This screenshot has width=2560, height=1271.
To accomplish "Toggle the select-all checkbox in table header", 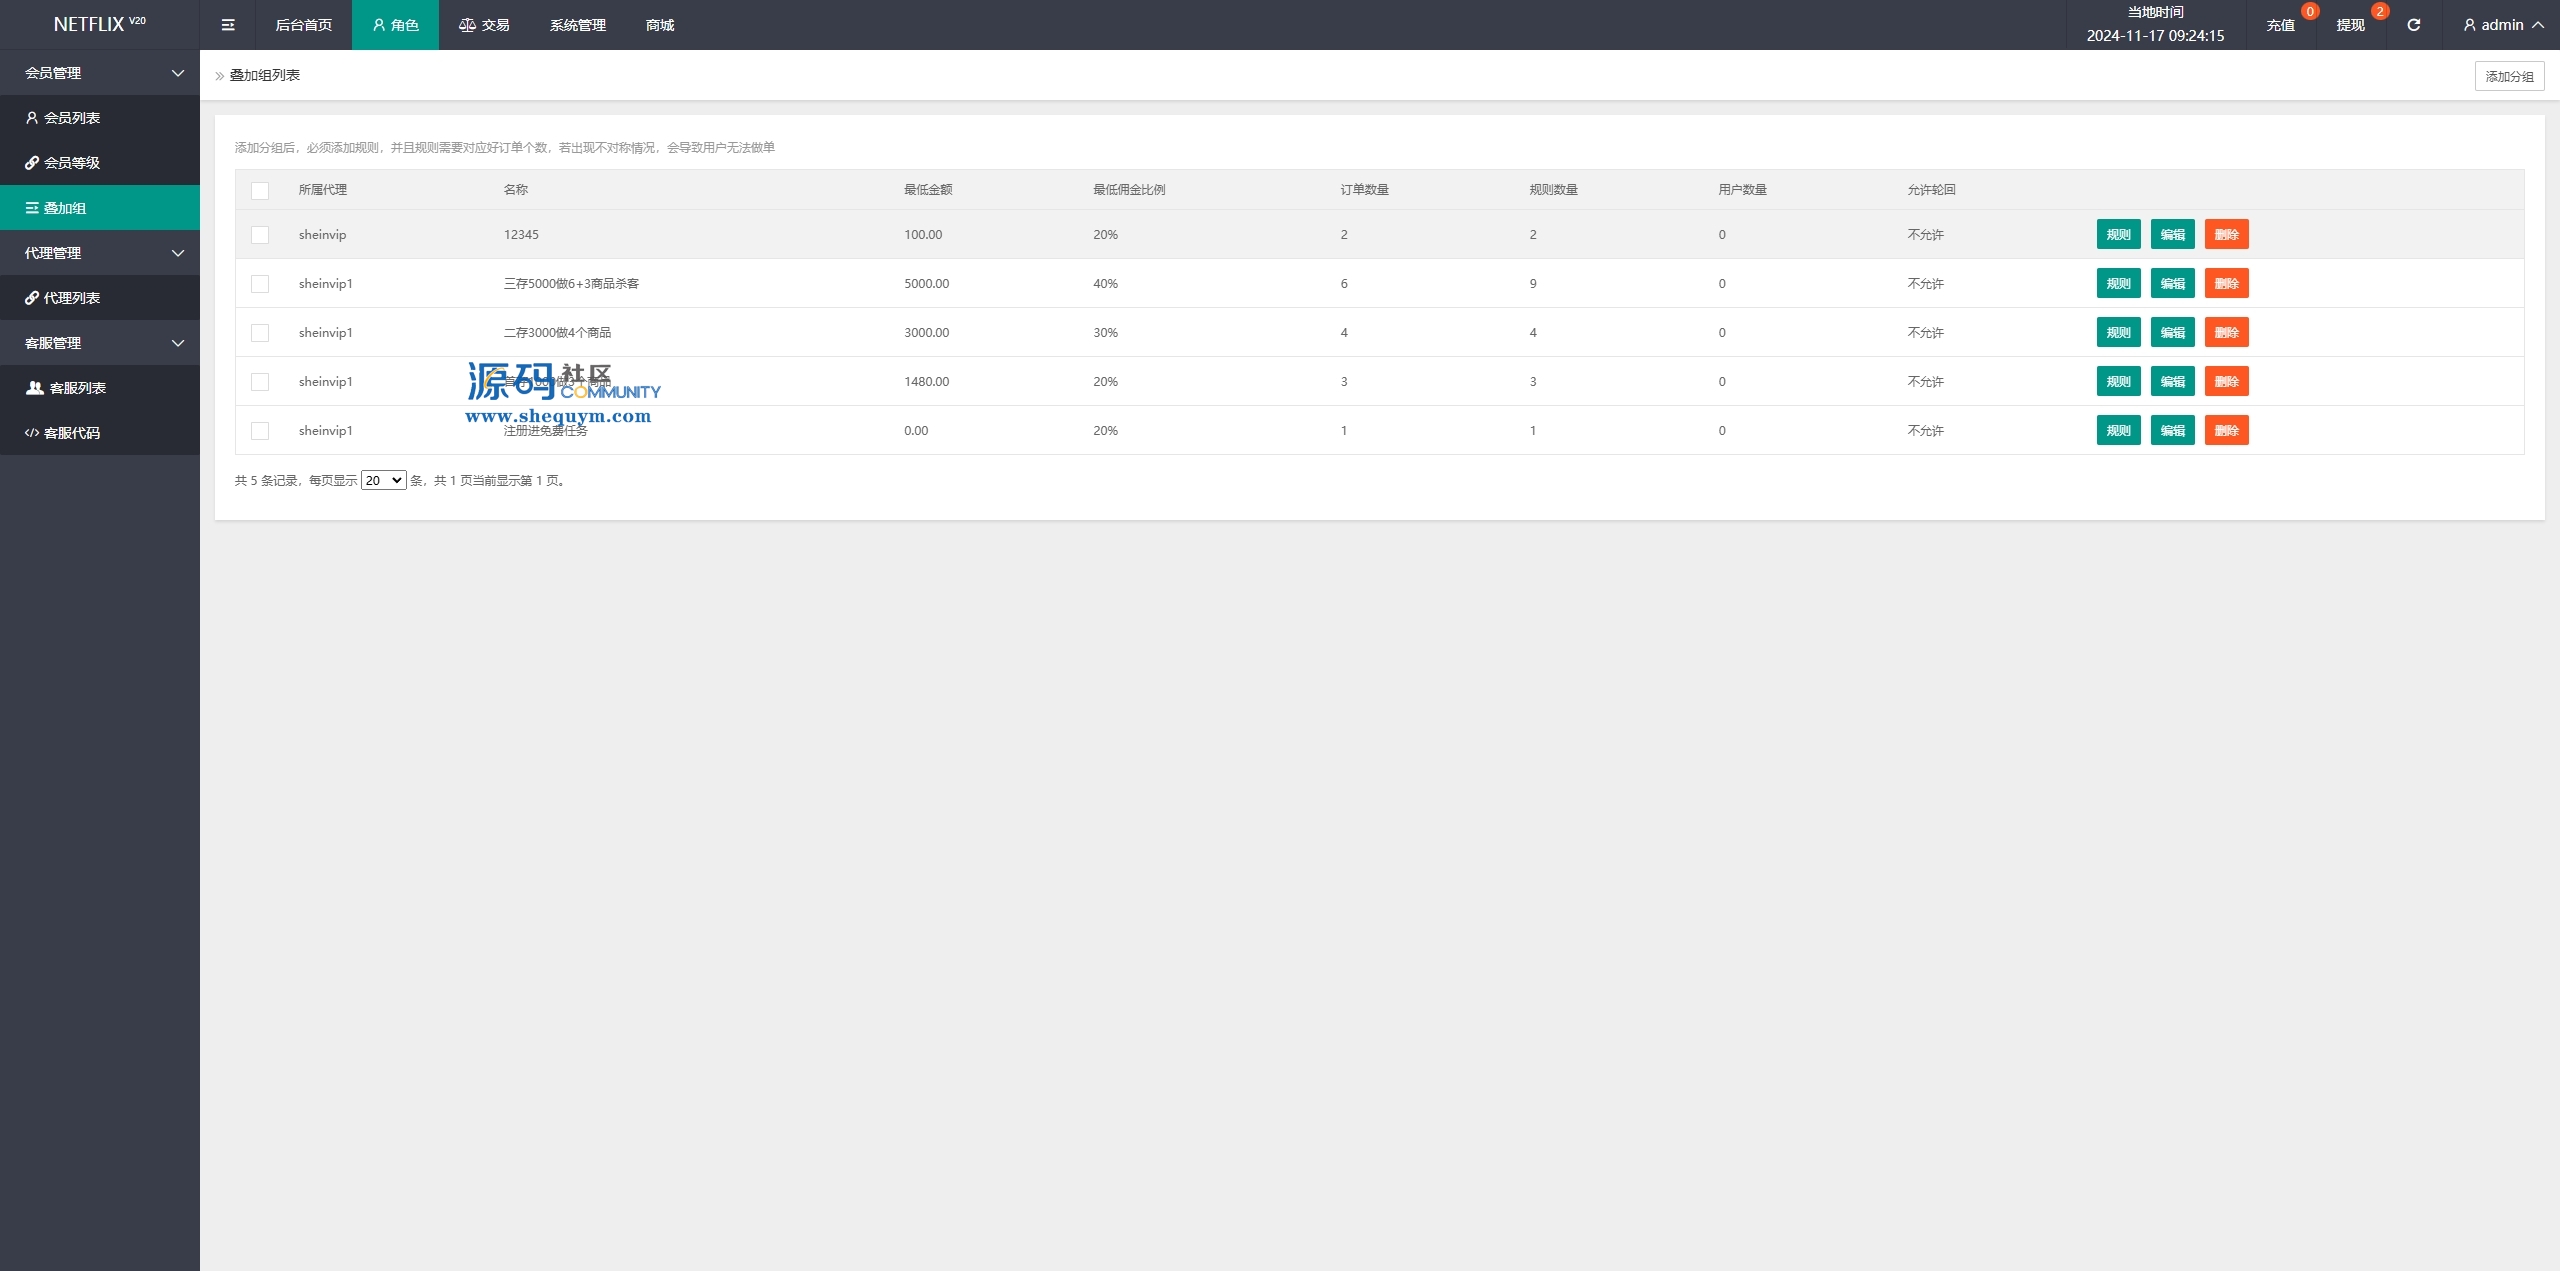I will (x=260, y=190).
